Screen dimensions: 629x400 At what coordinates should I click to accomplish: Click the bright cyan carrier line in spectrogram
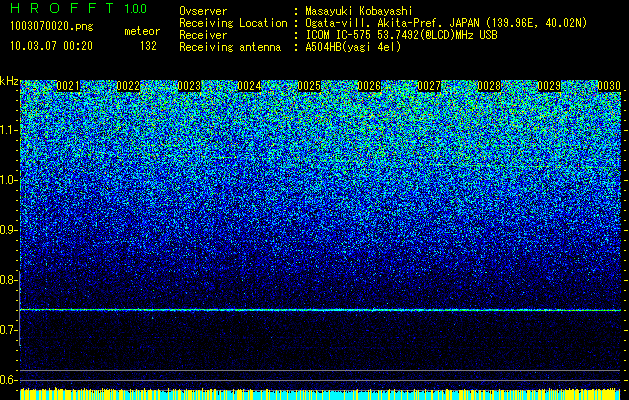tap(320, 310)
